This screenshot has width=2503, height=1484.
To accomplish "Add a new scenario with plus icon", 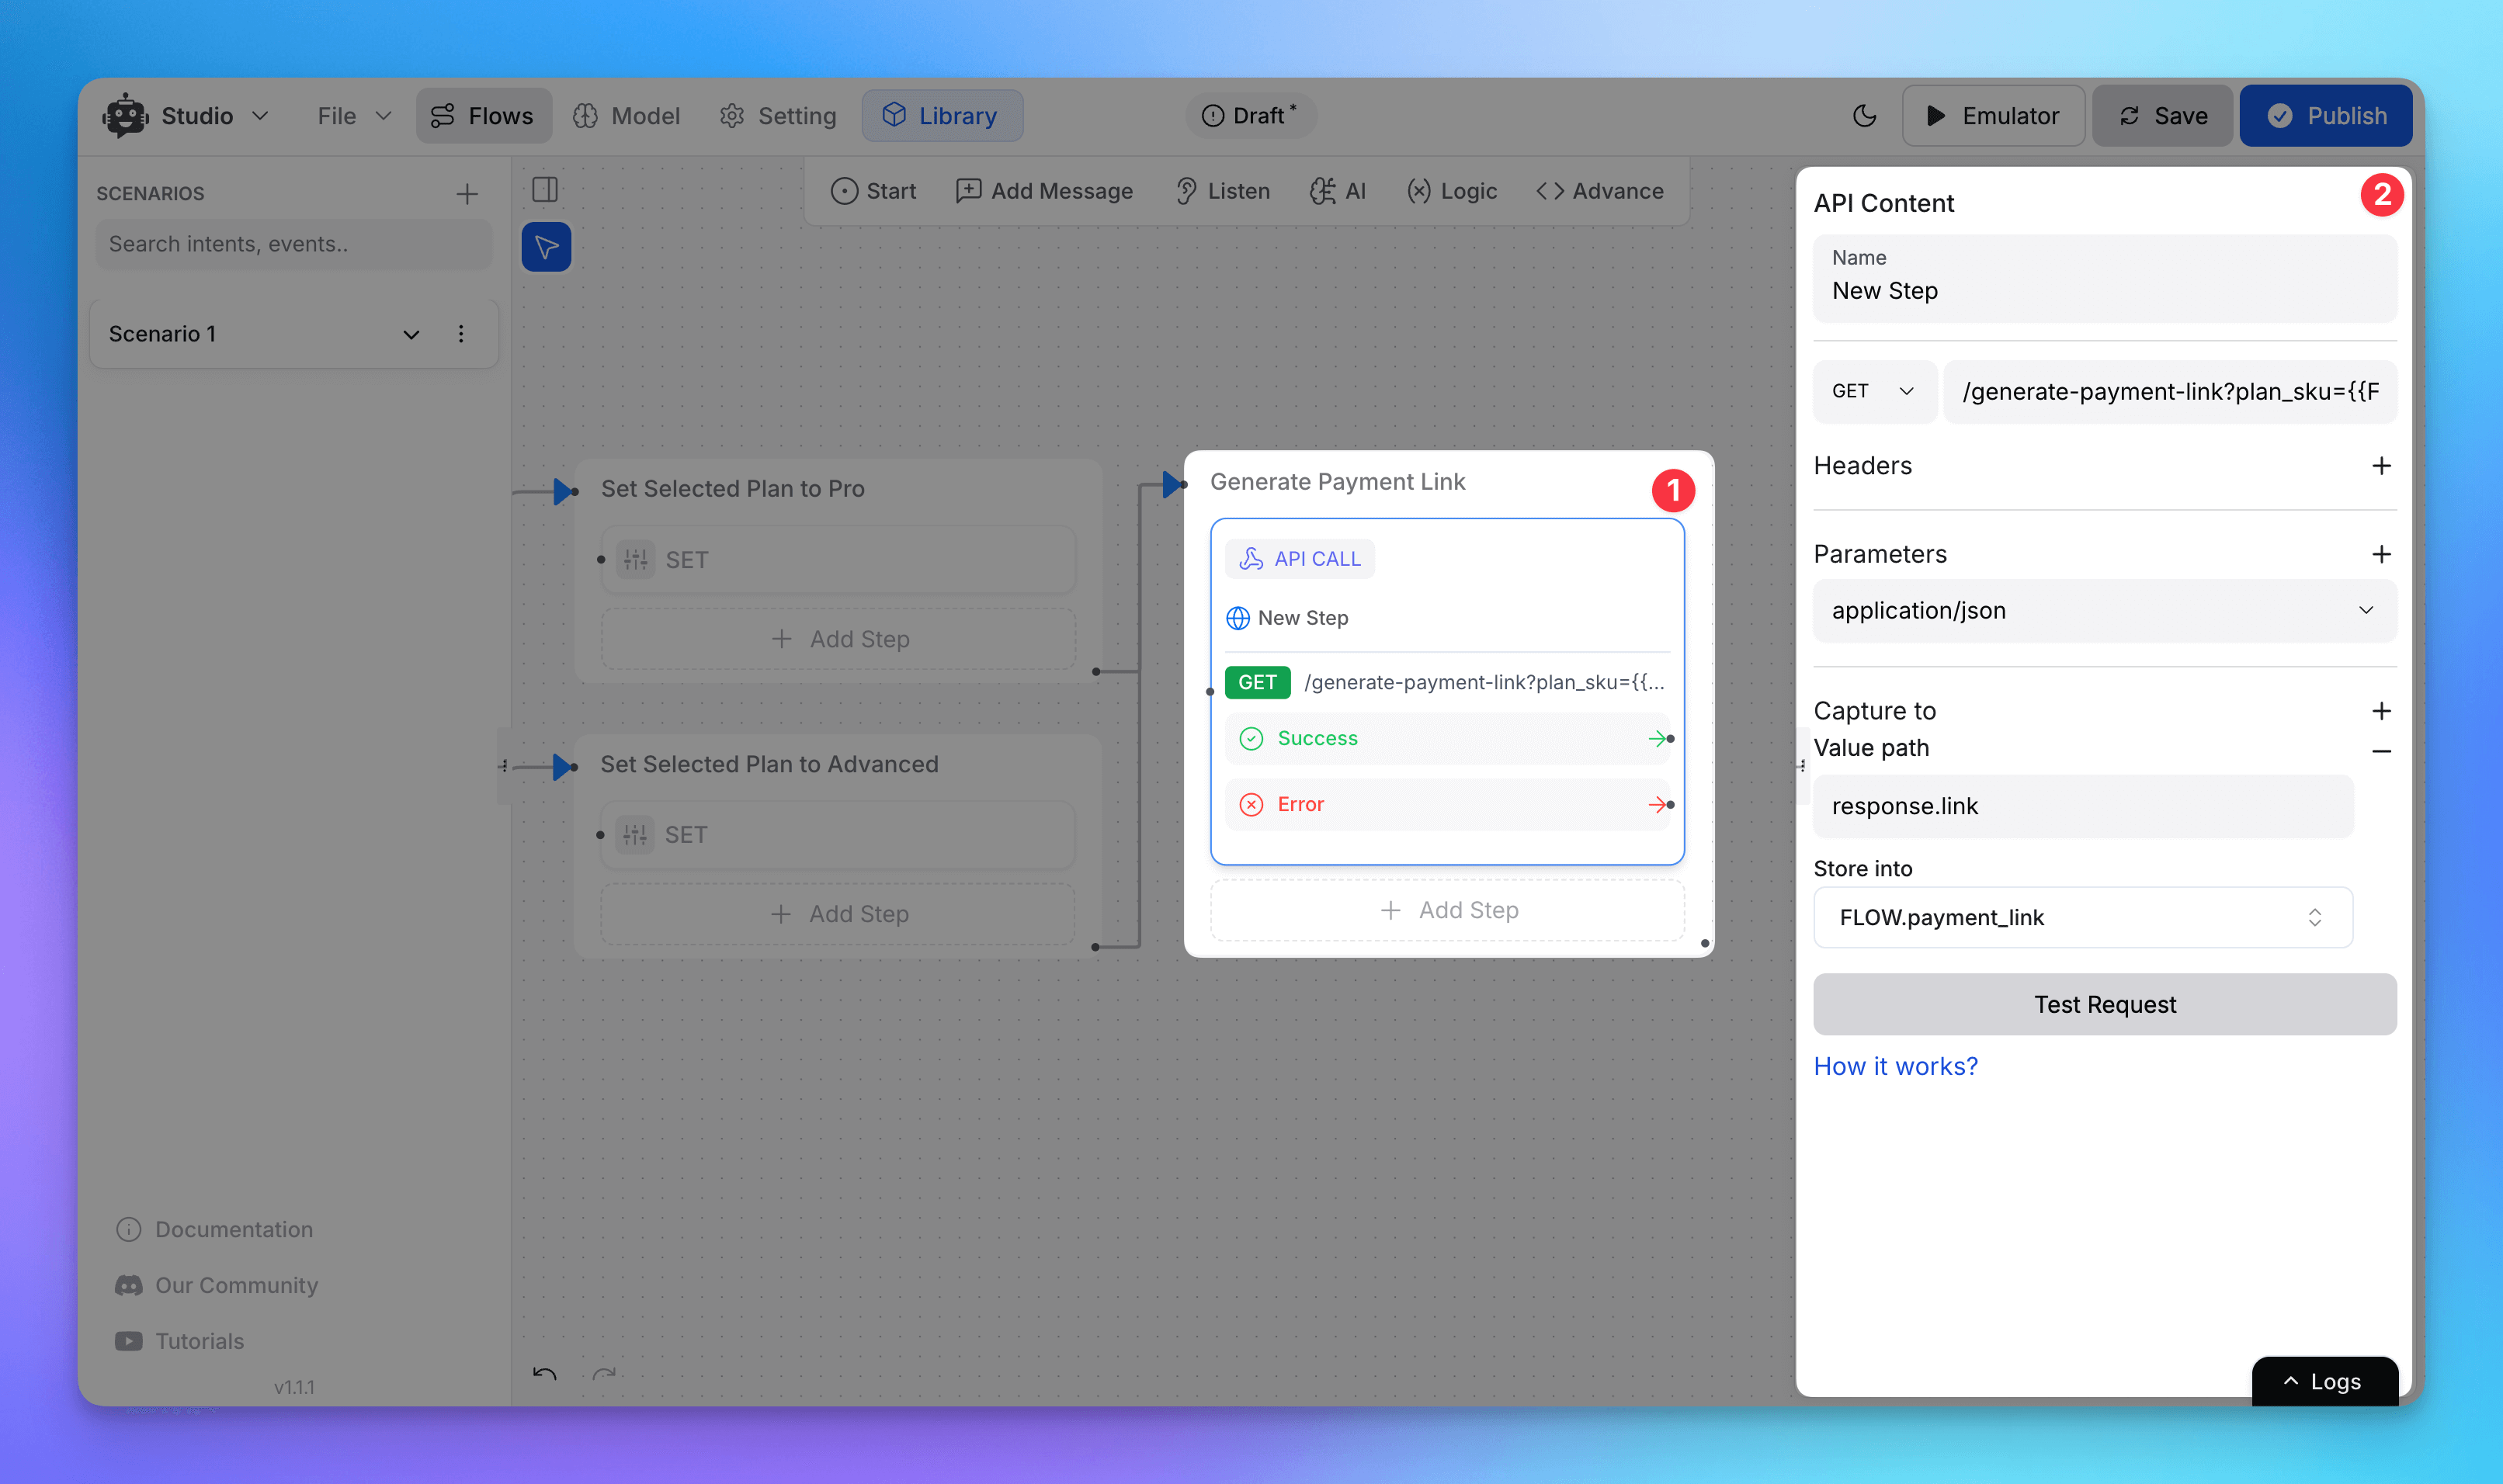I will 467,194.
